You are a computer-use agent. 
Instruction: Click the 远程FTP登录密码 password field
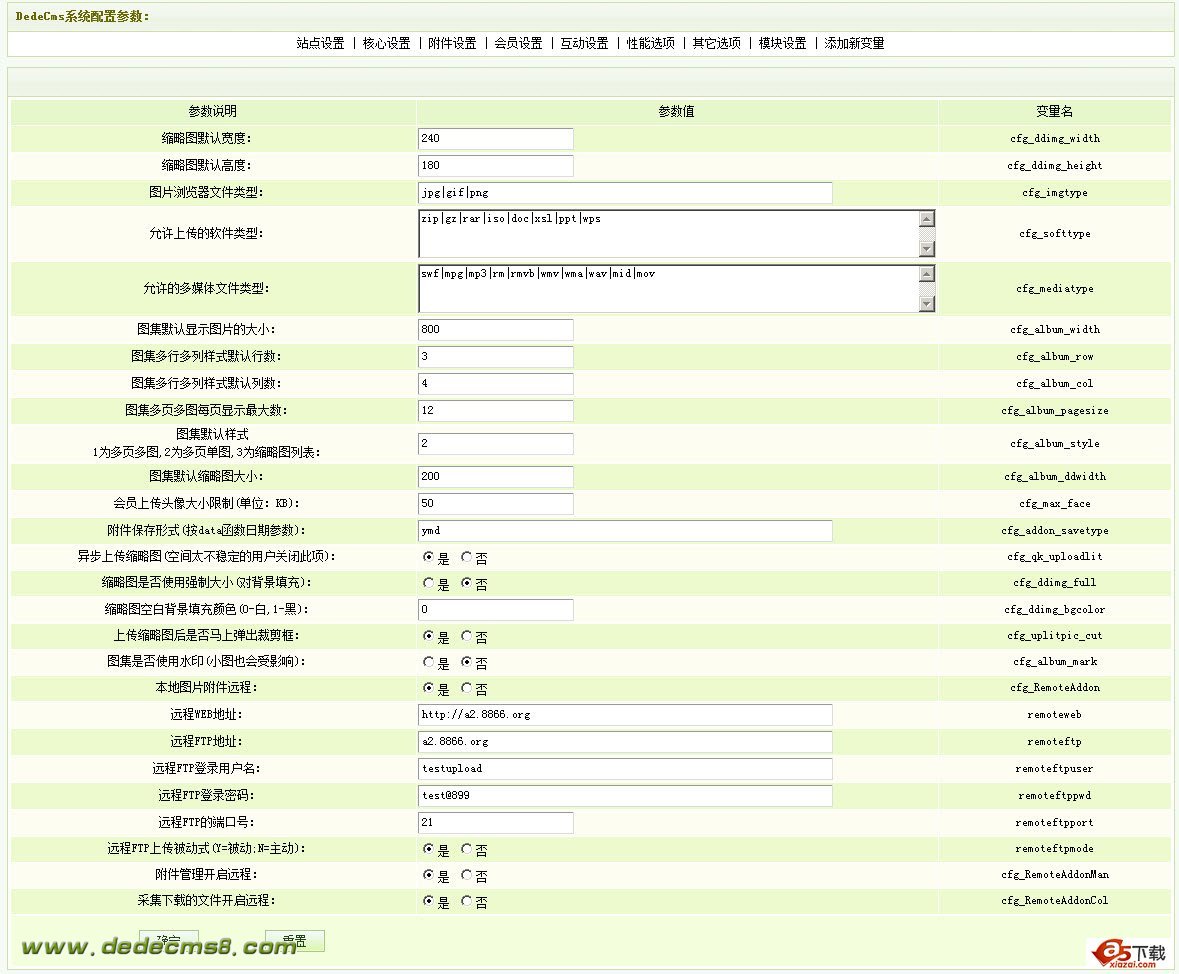click(625, 796)
